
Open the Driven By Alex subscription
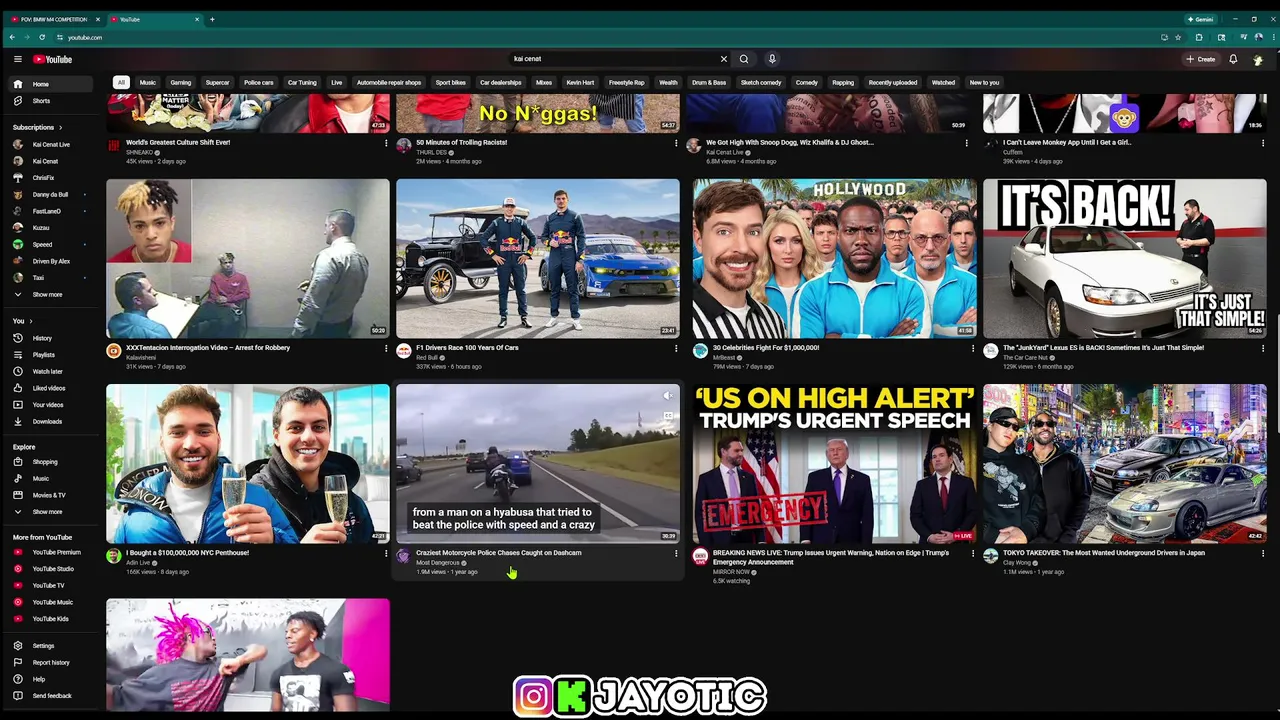(x=51, y=261)
